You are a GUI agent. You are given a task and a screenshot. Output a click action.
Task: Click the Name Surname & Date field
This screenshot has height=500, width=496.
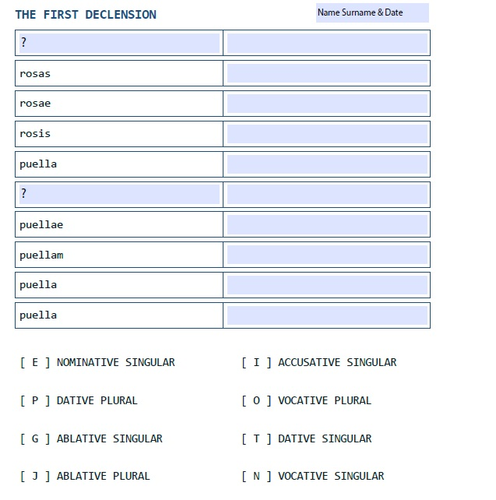click(x=372, y=13)
